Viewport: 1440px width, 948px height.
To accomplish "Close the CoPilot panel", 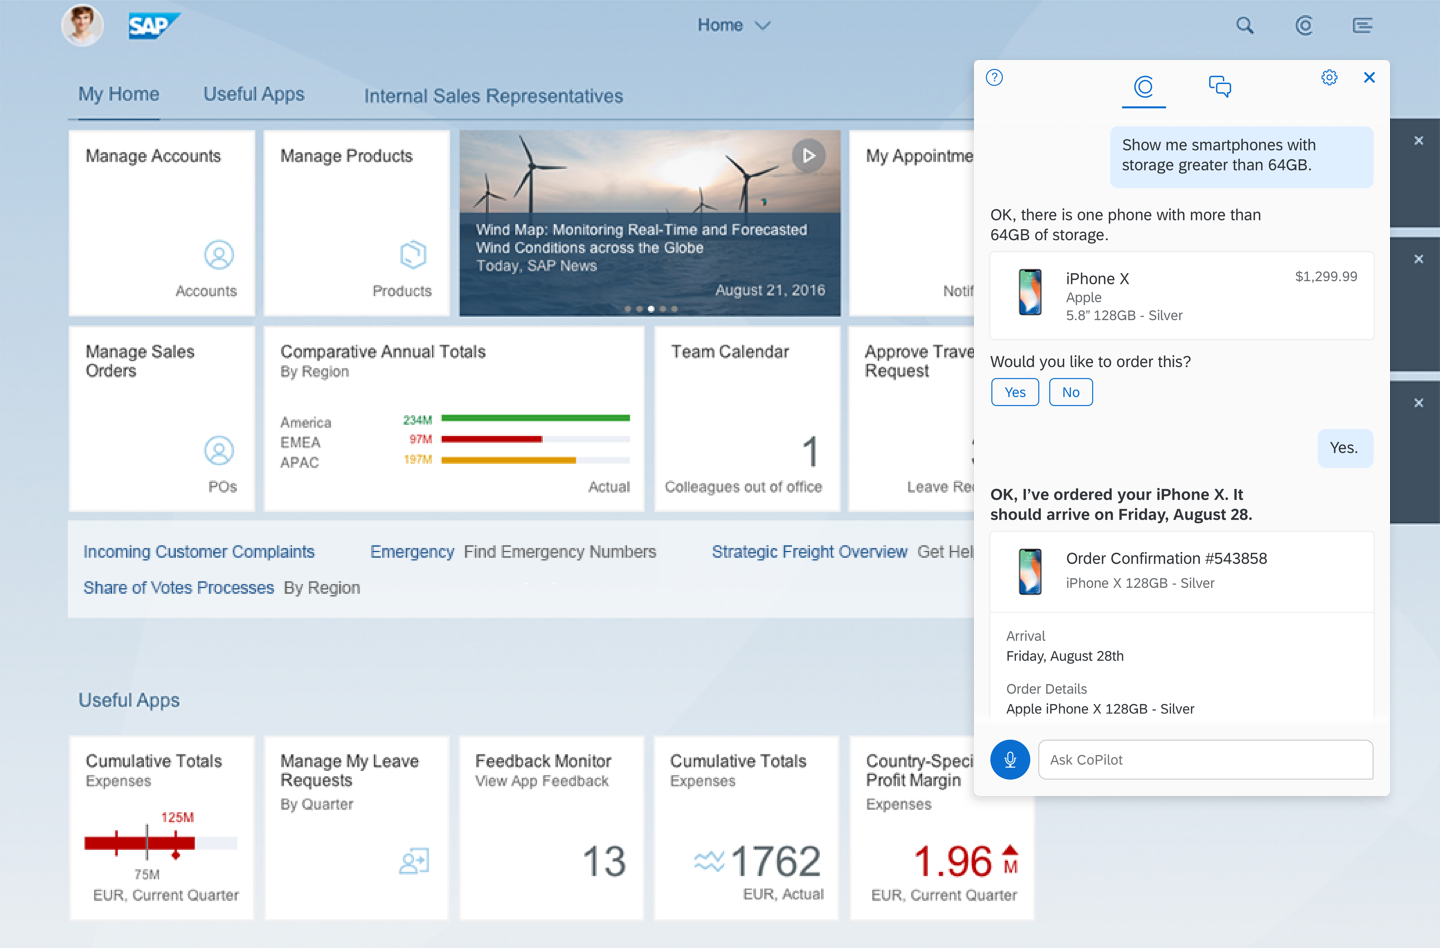I will pos(1369,78).
